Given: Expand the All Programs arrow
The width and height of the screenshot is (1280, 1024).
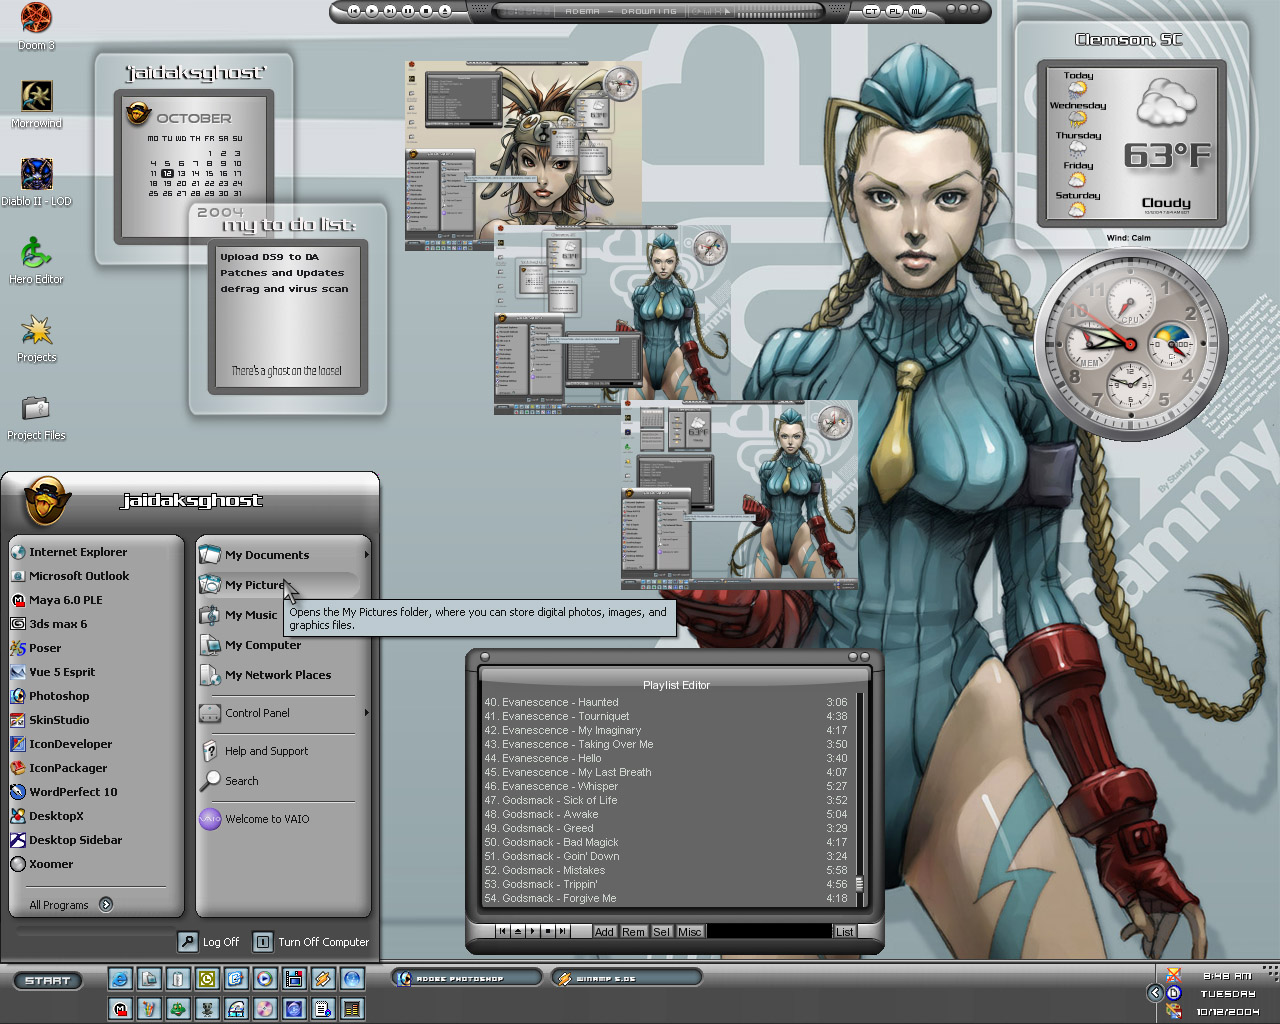Looking at the screenshot, I should [106, 904].
